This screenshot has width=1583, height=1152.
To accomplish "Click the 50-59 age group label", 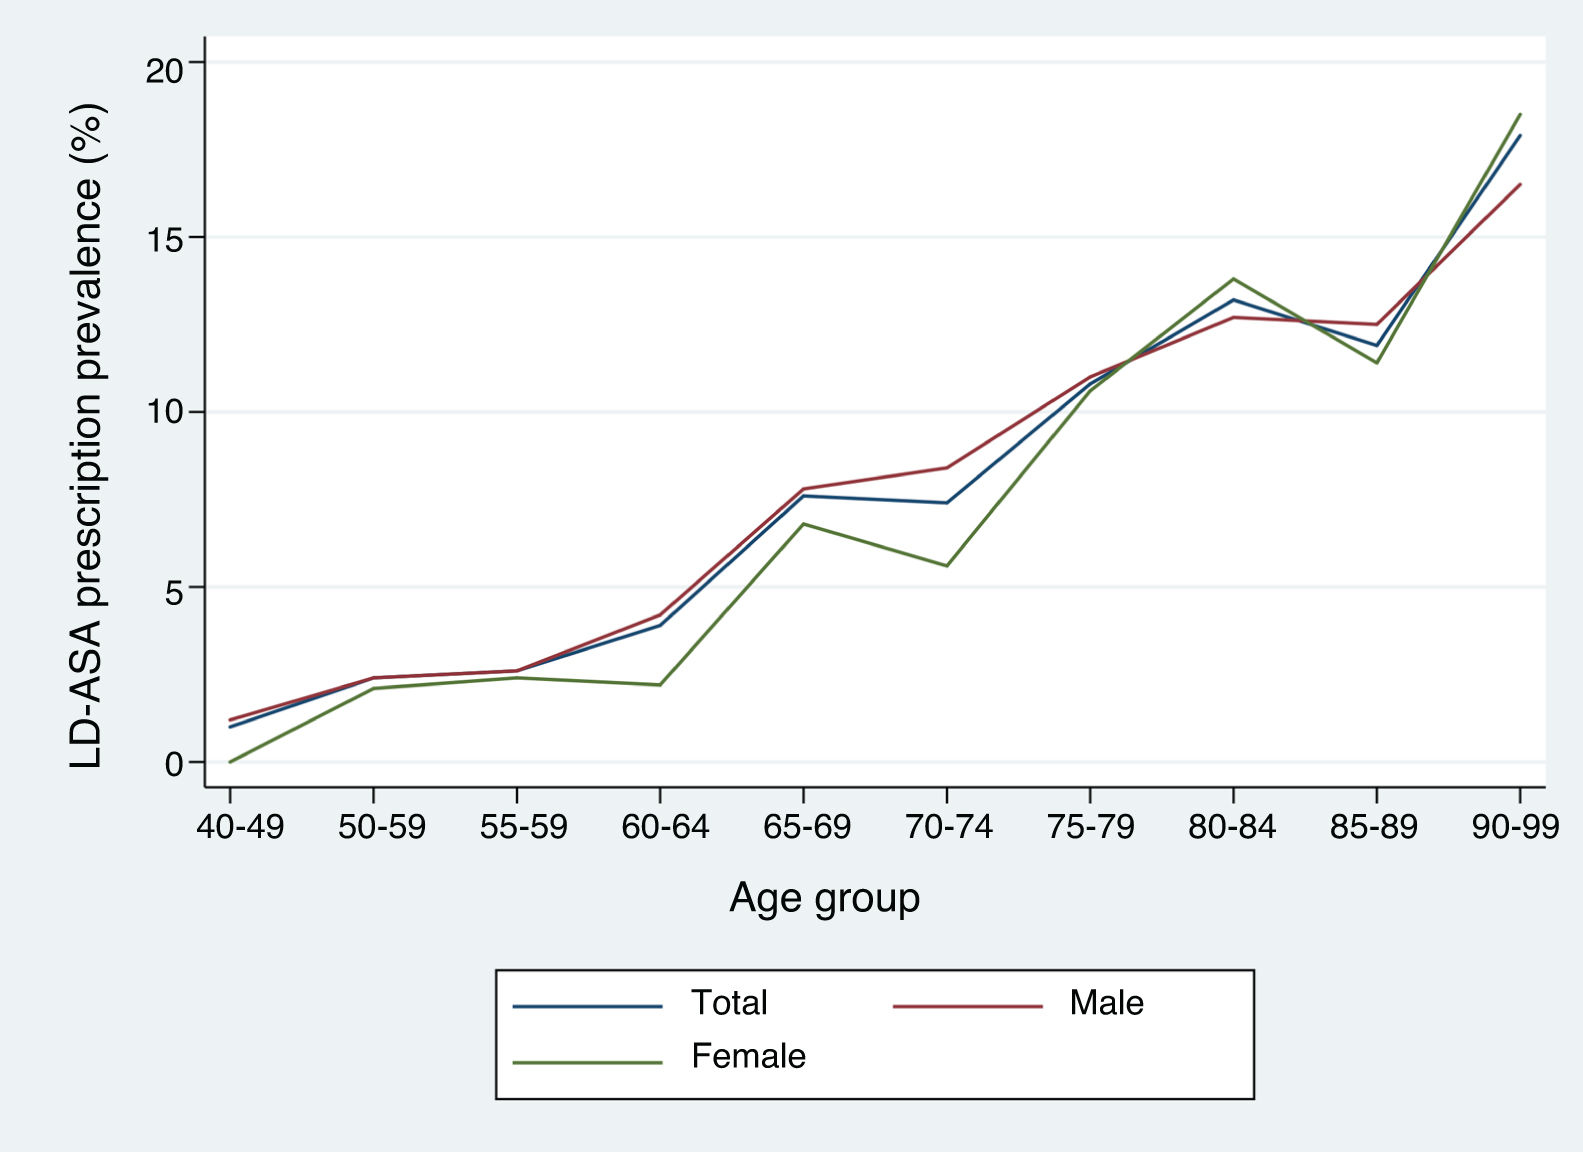I will click(x=382, y=828).
